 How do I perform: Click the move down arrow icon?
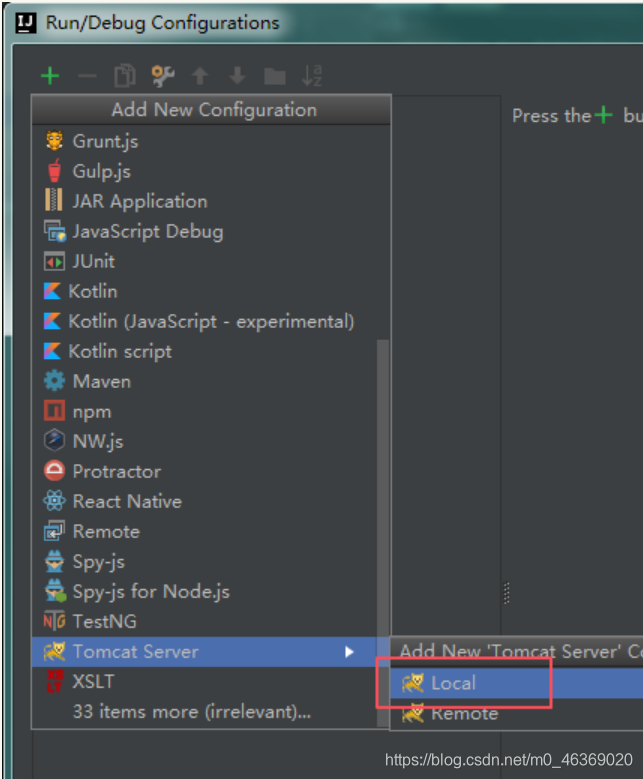click(238, 76)
